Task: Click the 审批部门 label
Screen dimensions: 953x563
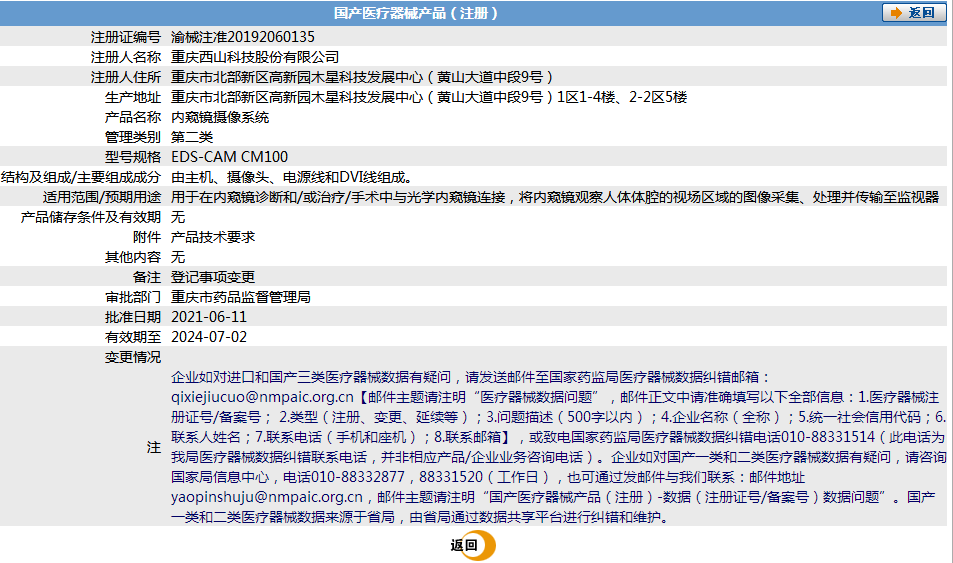Action: [132, 297]
